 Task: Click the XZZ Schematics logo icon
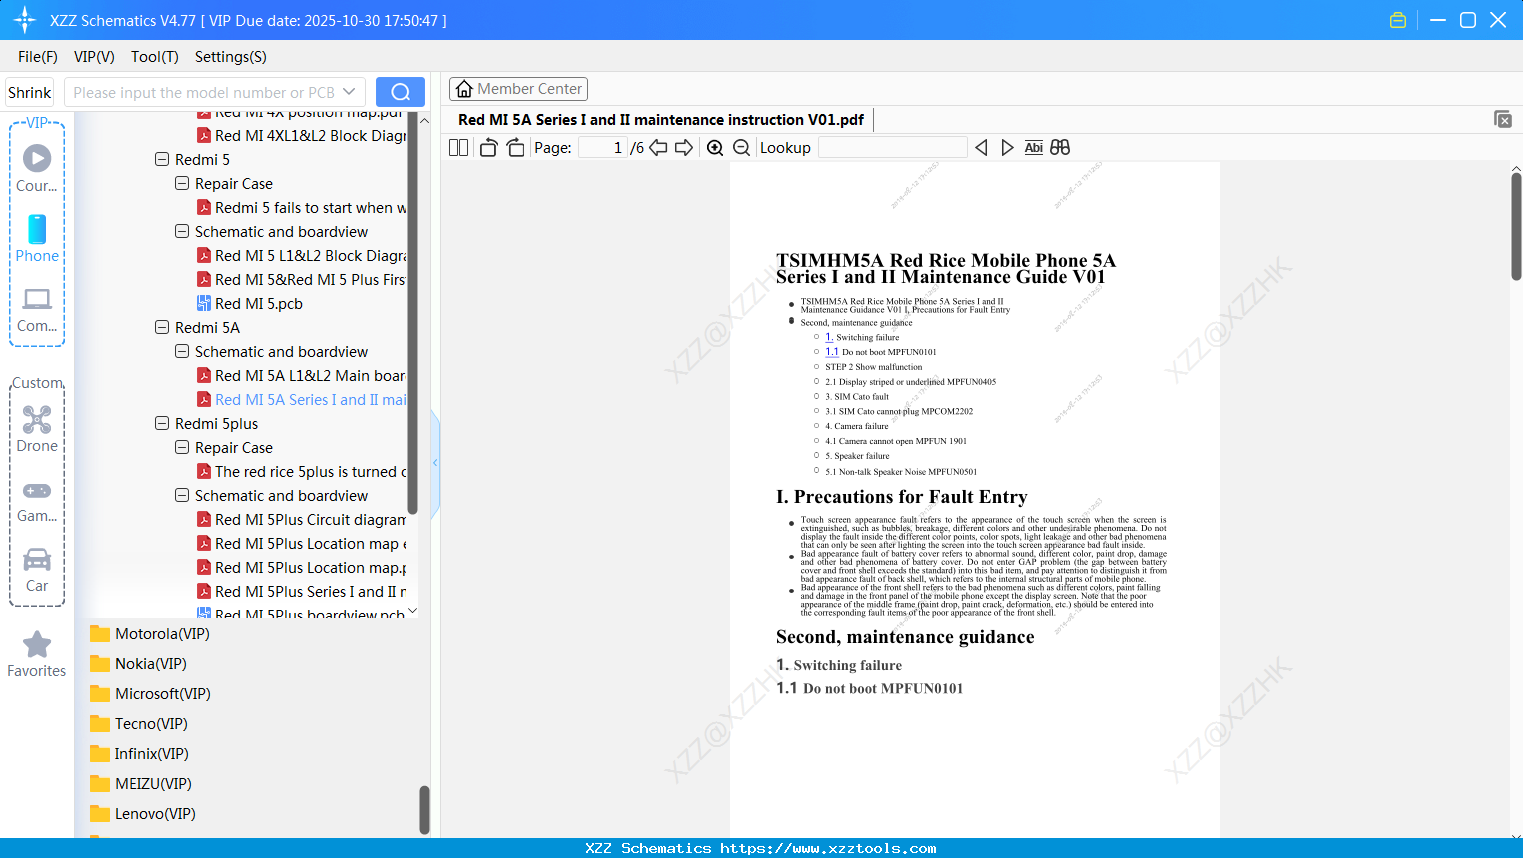(x=25, y=20)
